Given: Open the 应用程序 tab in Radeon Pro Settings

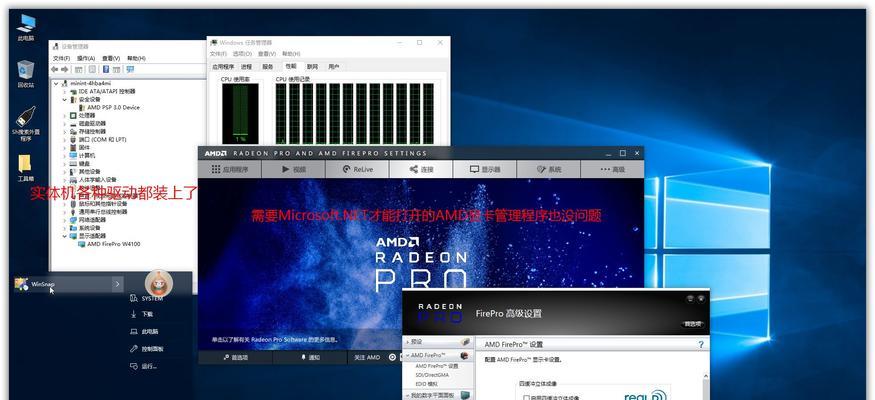Looking at the screenshot, I should [x=230, y=169].
